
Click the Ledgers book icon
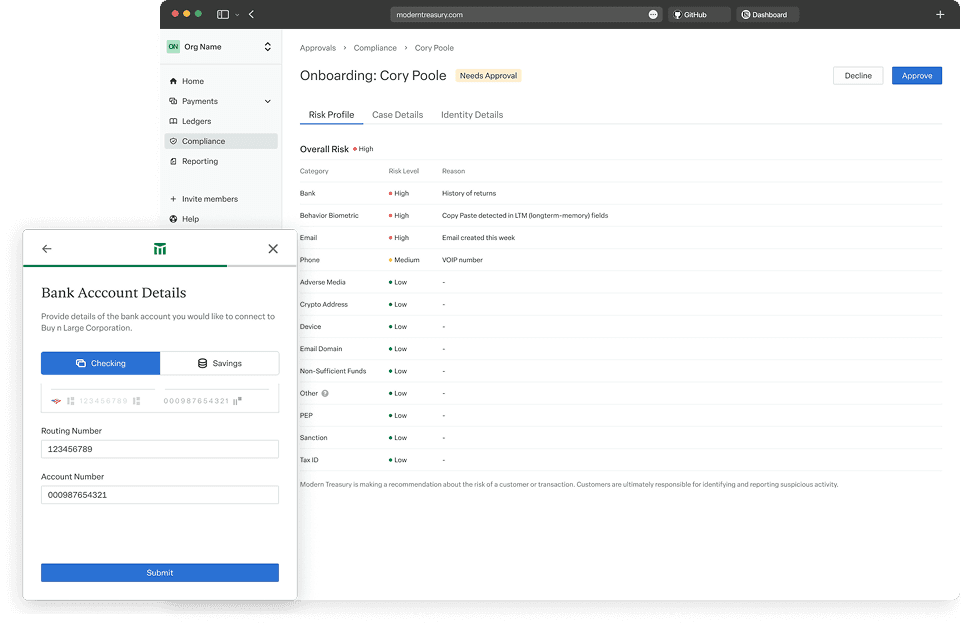tap(173, 121)
